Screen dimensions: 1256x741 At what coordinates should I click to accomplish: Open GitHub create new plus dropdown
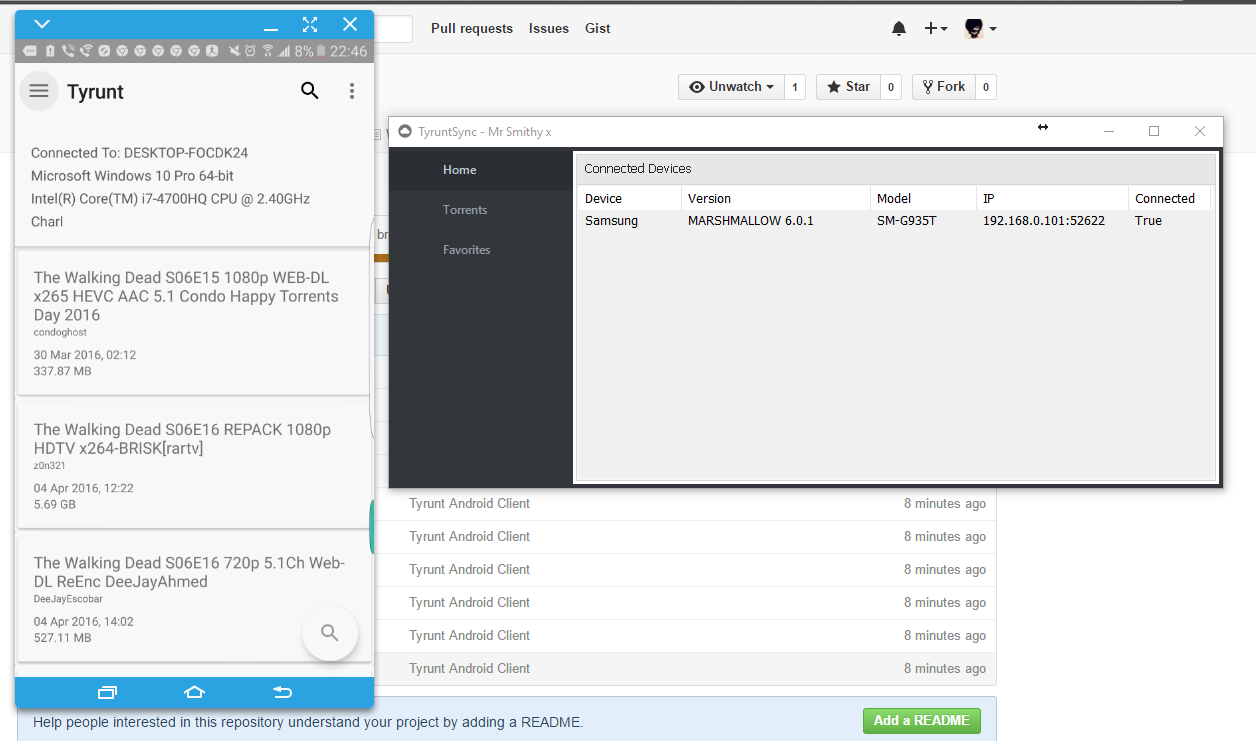coord(936,29)
